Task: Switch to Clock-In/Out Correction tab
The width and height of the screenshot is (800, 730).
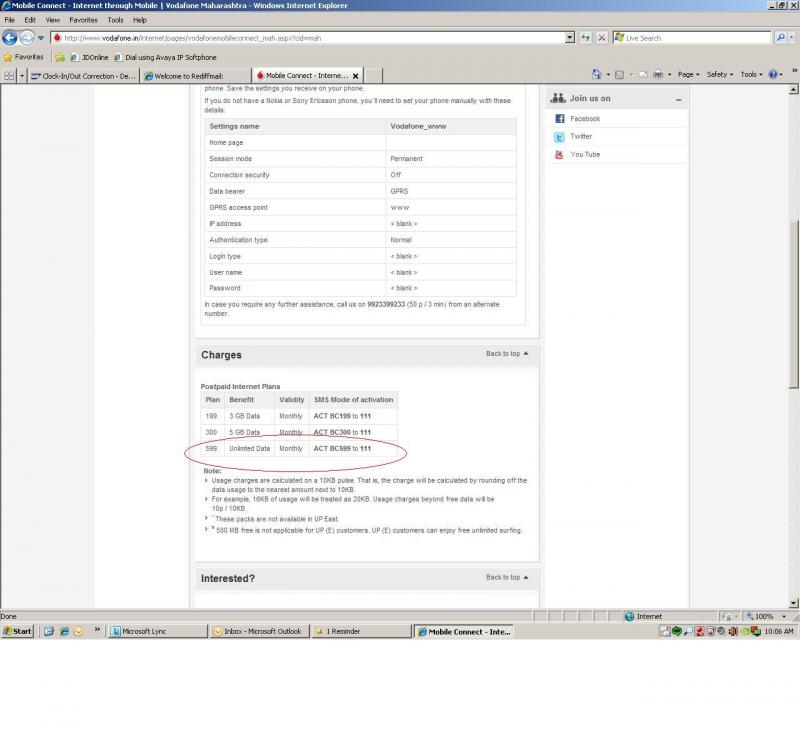Action: pyautogui.click(x=83, y=76)
